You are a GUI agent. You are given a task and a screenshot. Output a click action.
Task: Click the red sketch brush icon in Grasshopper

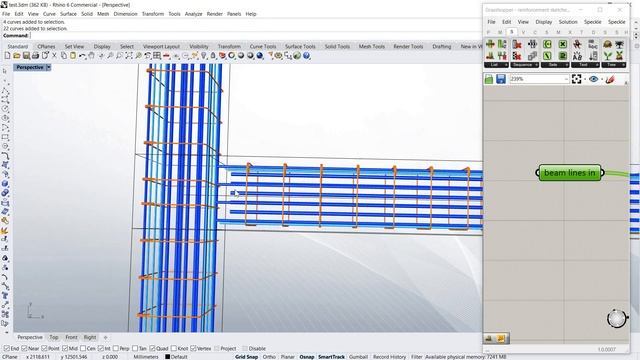tap(610, 79)
